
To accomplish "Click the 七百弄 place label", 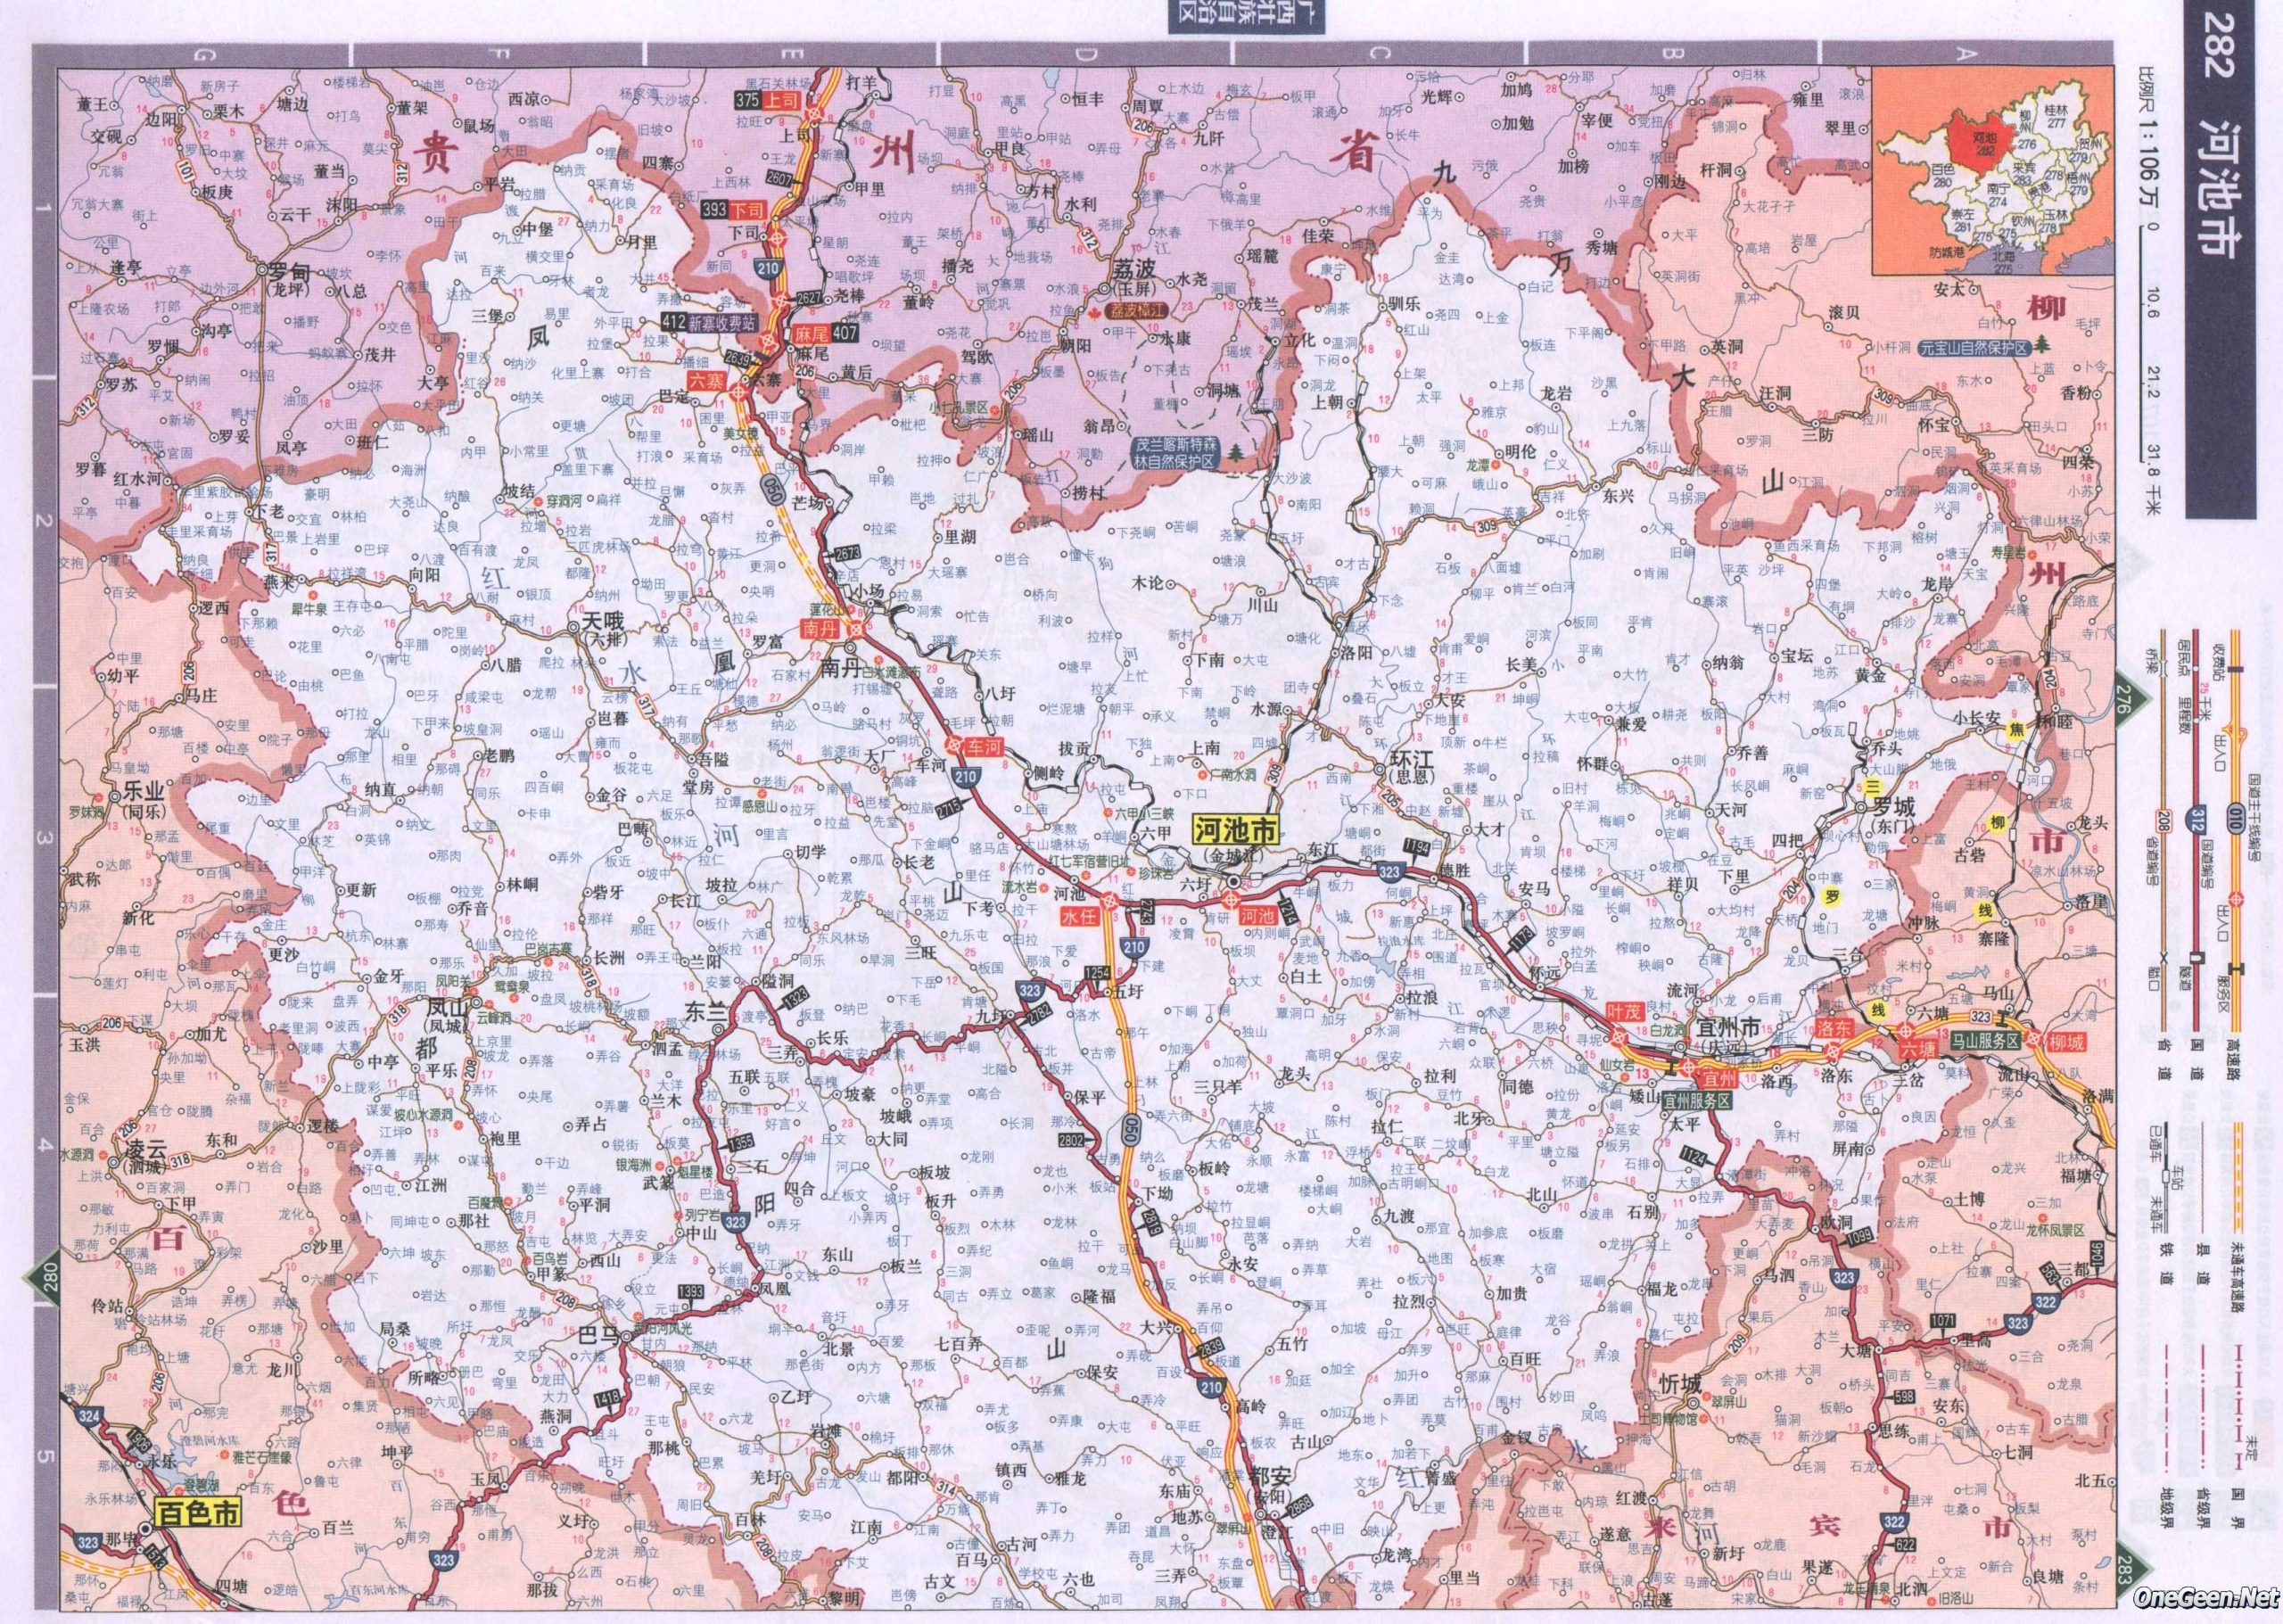I will coord(960,1343).
